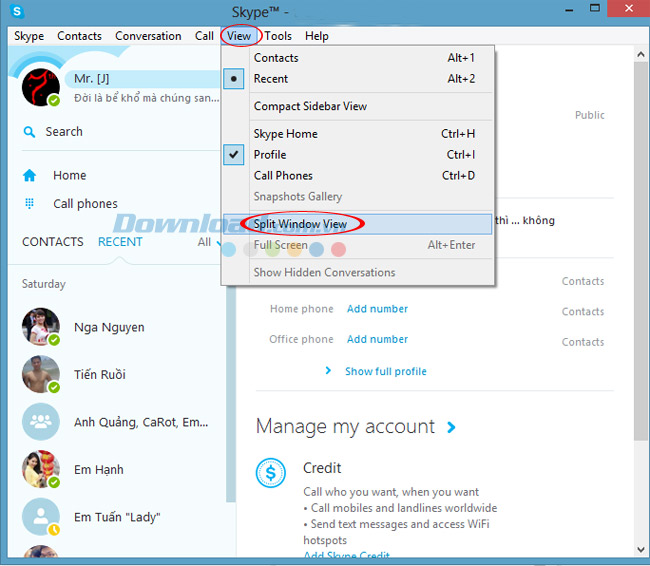
Task: Choose Contacts Alt+1 in View menu
Action: coord(358,58)
